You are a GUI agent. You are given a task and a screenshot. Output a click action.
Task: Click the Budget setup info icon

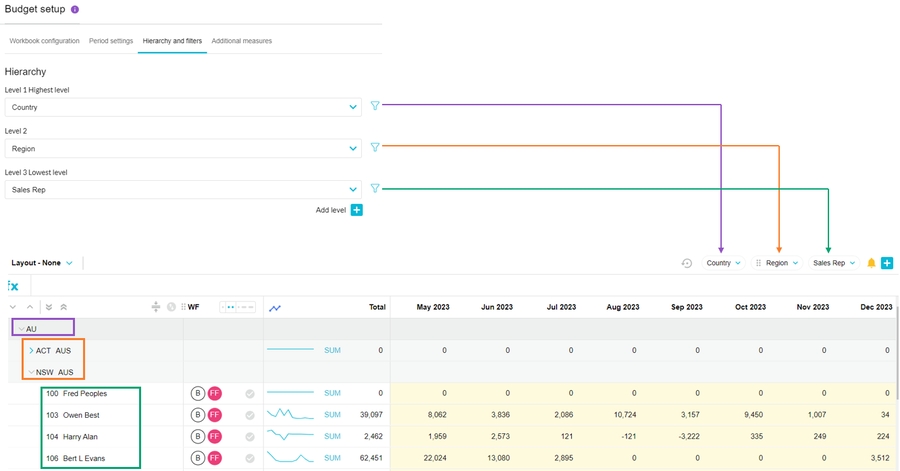point(75,9)
